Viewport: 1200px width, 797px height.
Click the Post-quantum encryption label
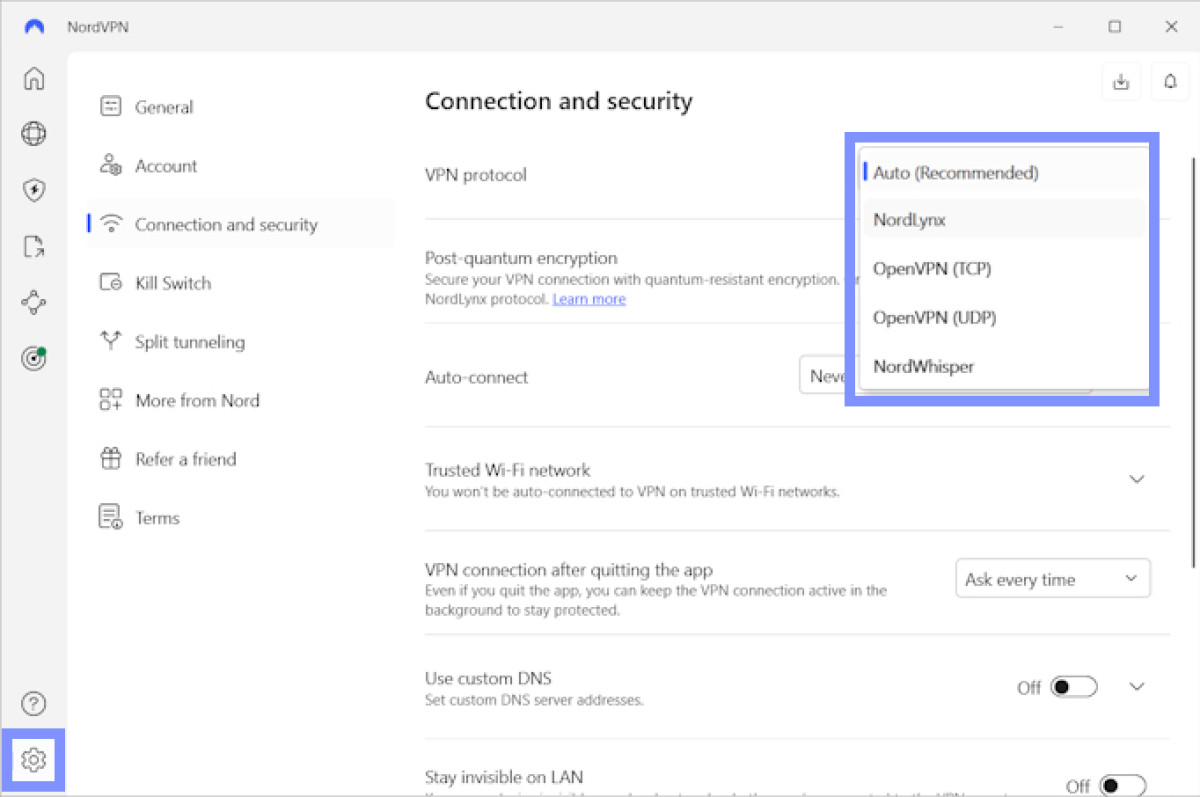pyautogui.click(x=521, y=258)
